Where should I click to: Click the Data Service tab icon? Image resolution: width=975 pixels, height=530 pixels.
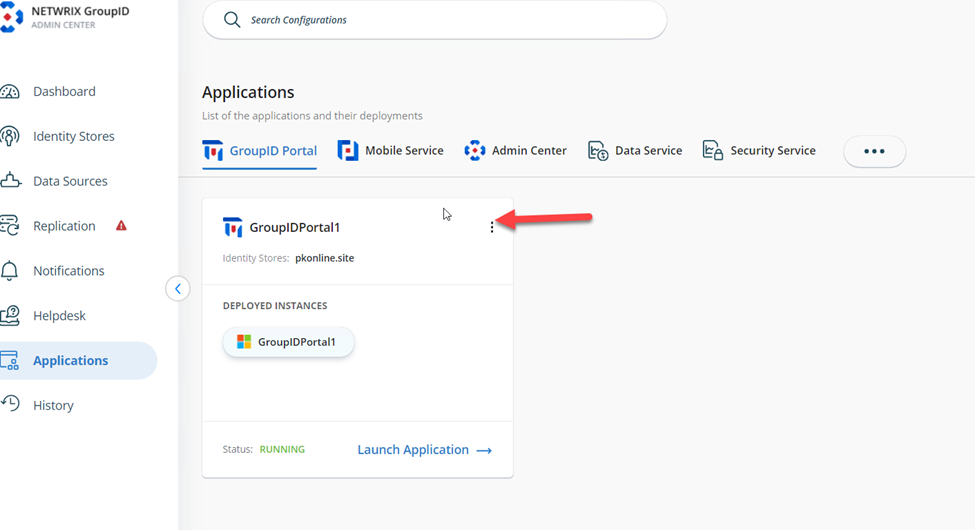[598, 151]
